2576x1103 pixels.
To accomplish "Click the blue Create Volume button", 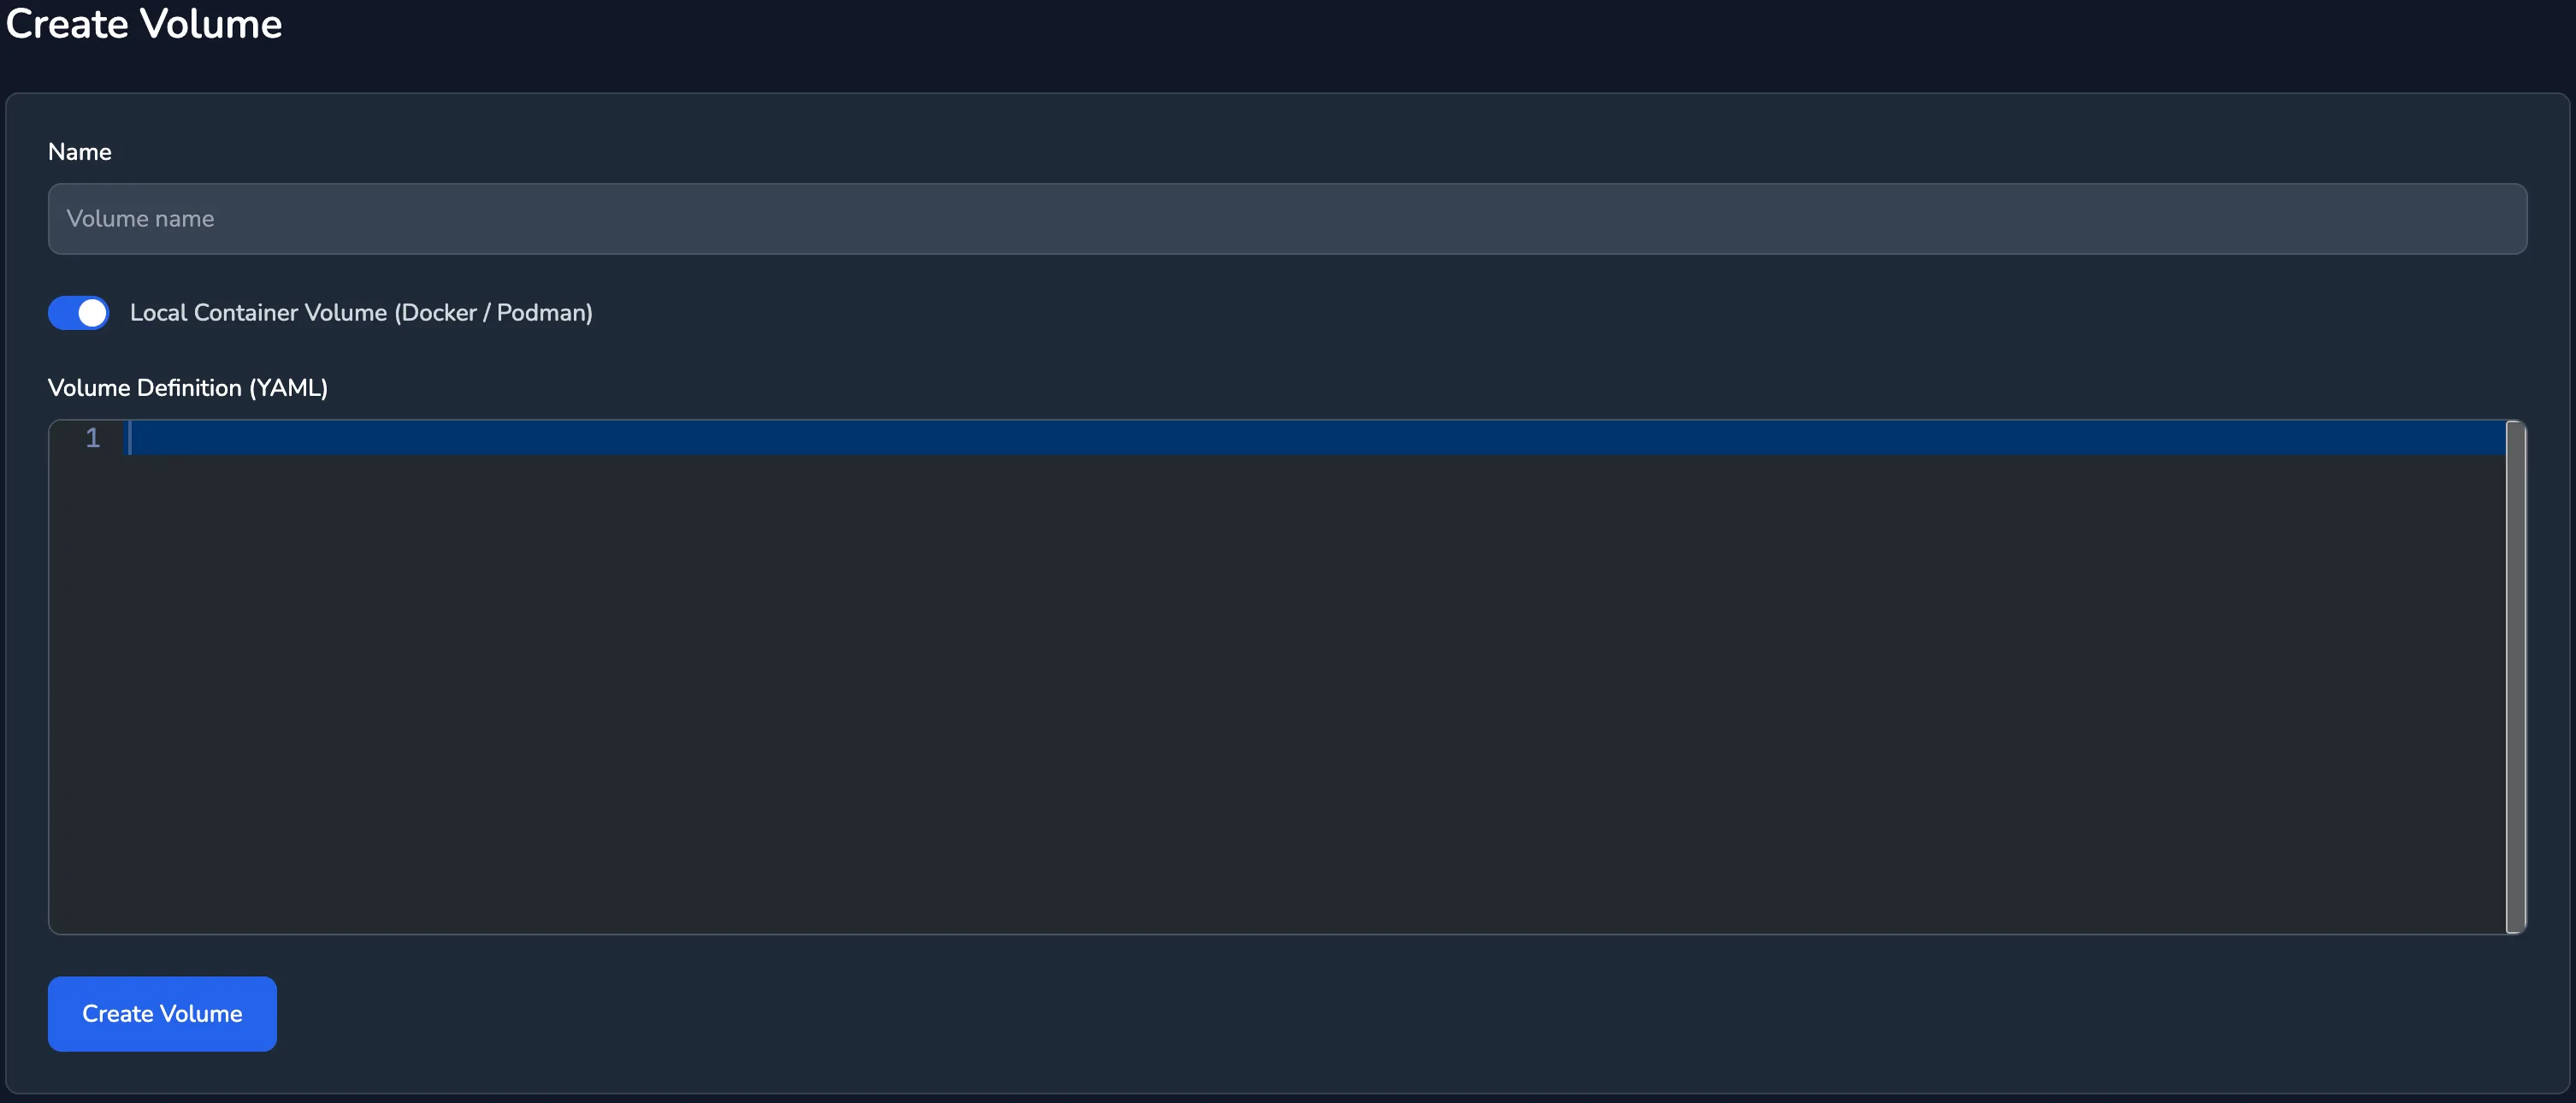I will coord(161,1012).
